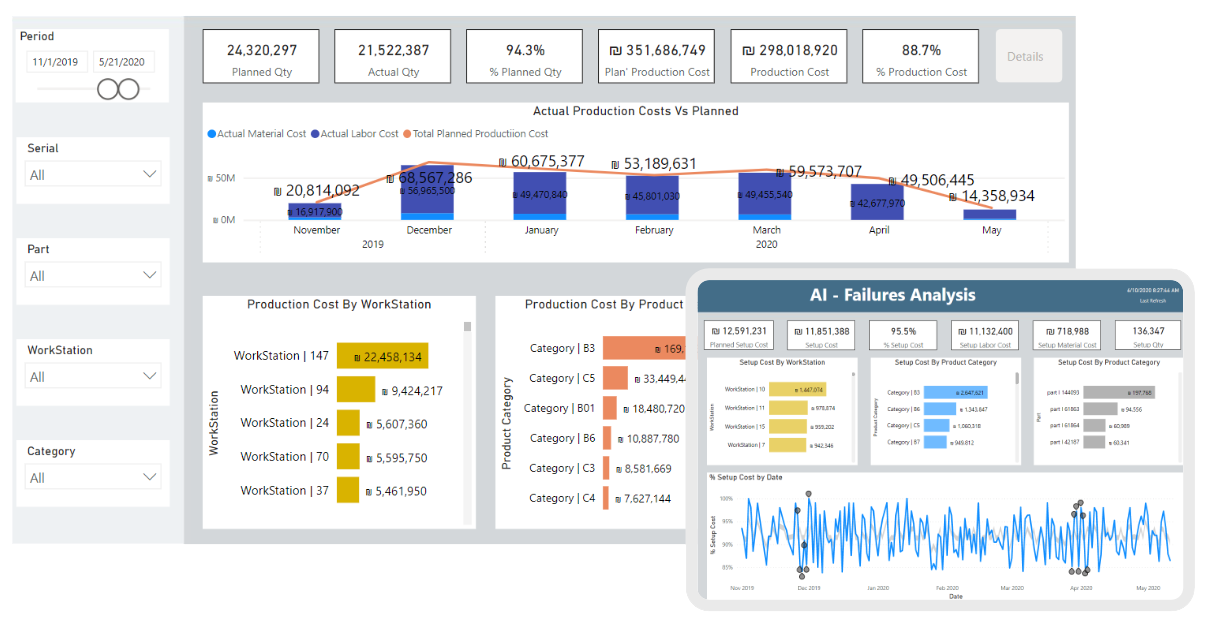Viewport: 1208px width, 620px height.
Task: Click the blue Category | B7 setup cost bar
Action: (x=935, y=442)
